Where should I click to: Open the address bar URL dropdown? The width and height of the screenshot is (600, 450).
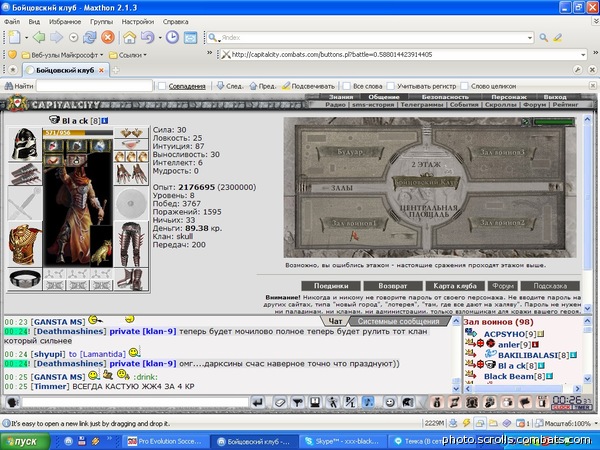[583, 55]
